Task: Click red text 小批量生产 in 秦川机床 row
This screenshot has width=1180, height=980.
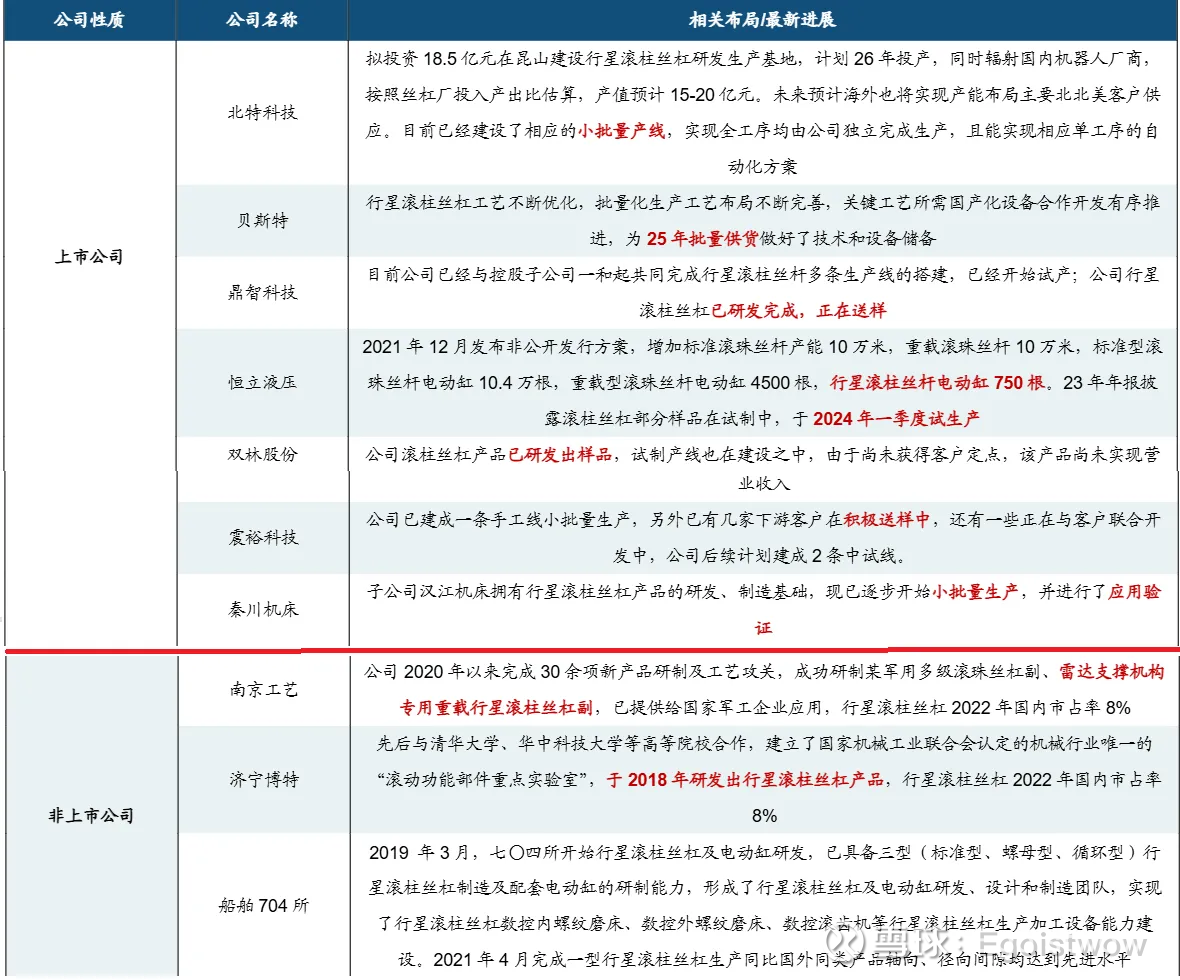Action: point(975,592)
